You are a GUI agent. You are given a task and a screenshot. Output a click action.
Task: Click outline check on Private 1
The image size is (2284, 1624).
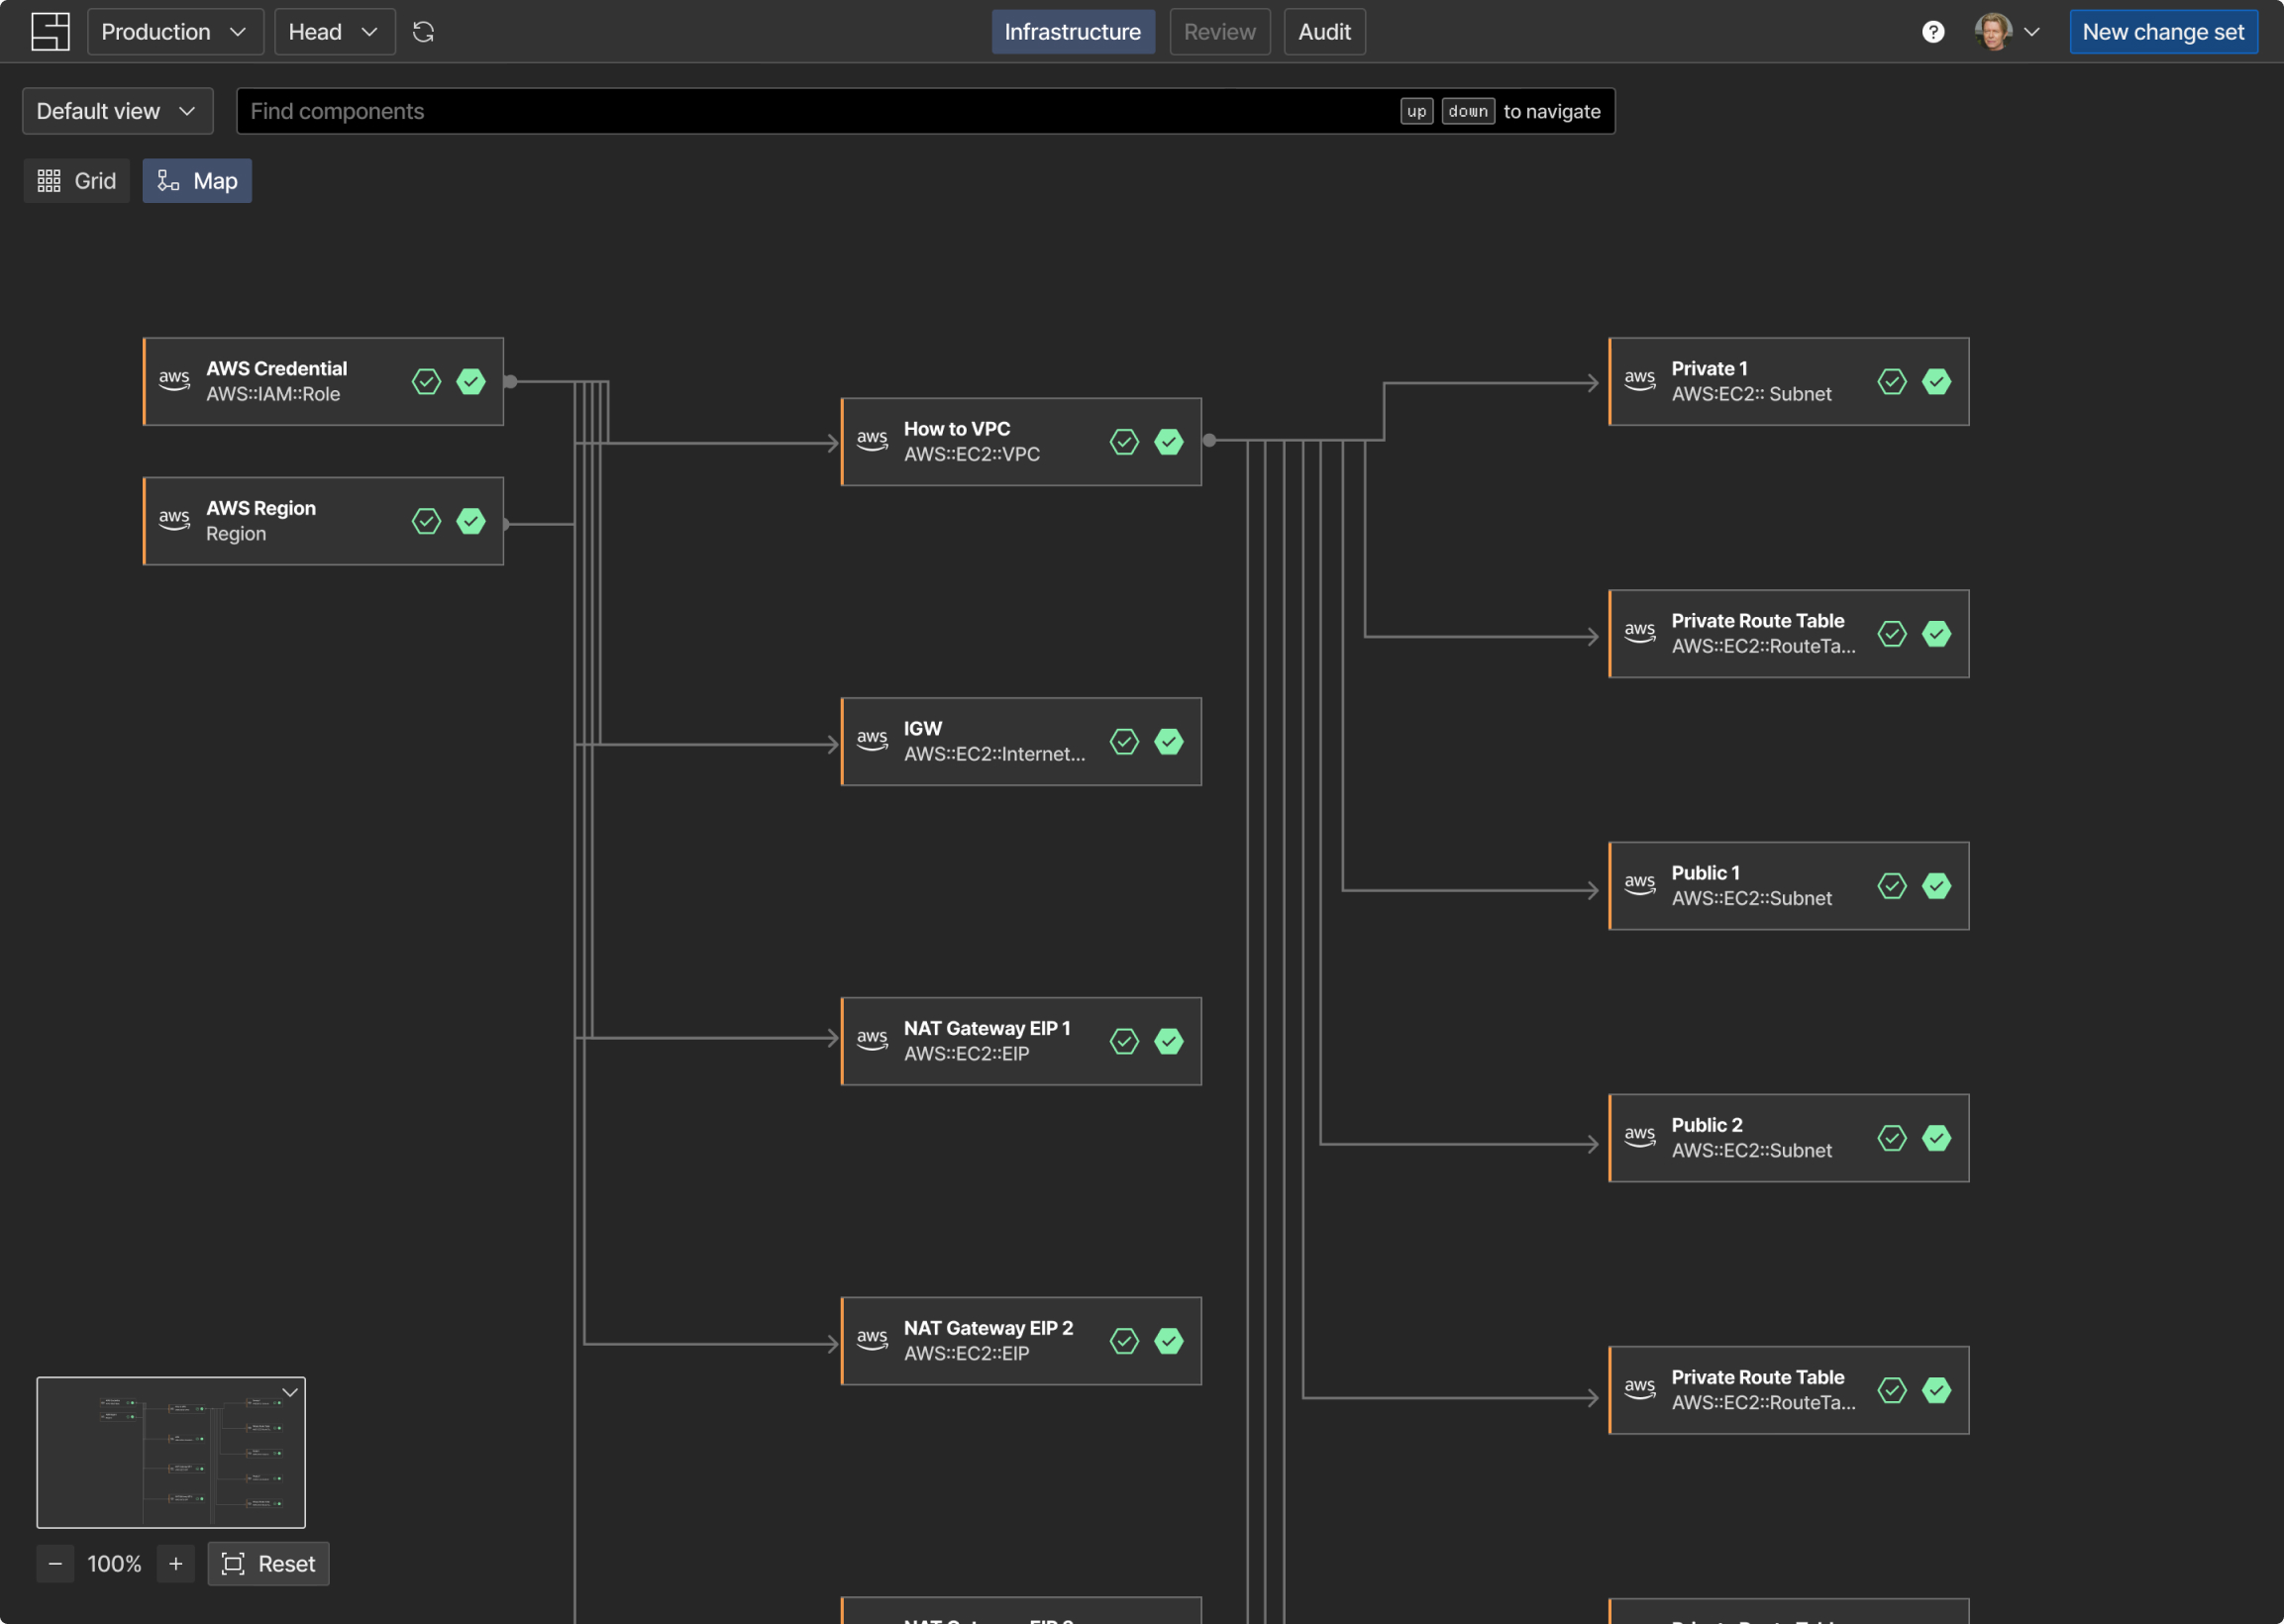1892,381
